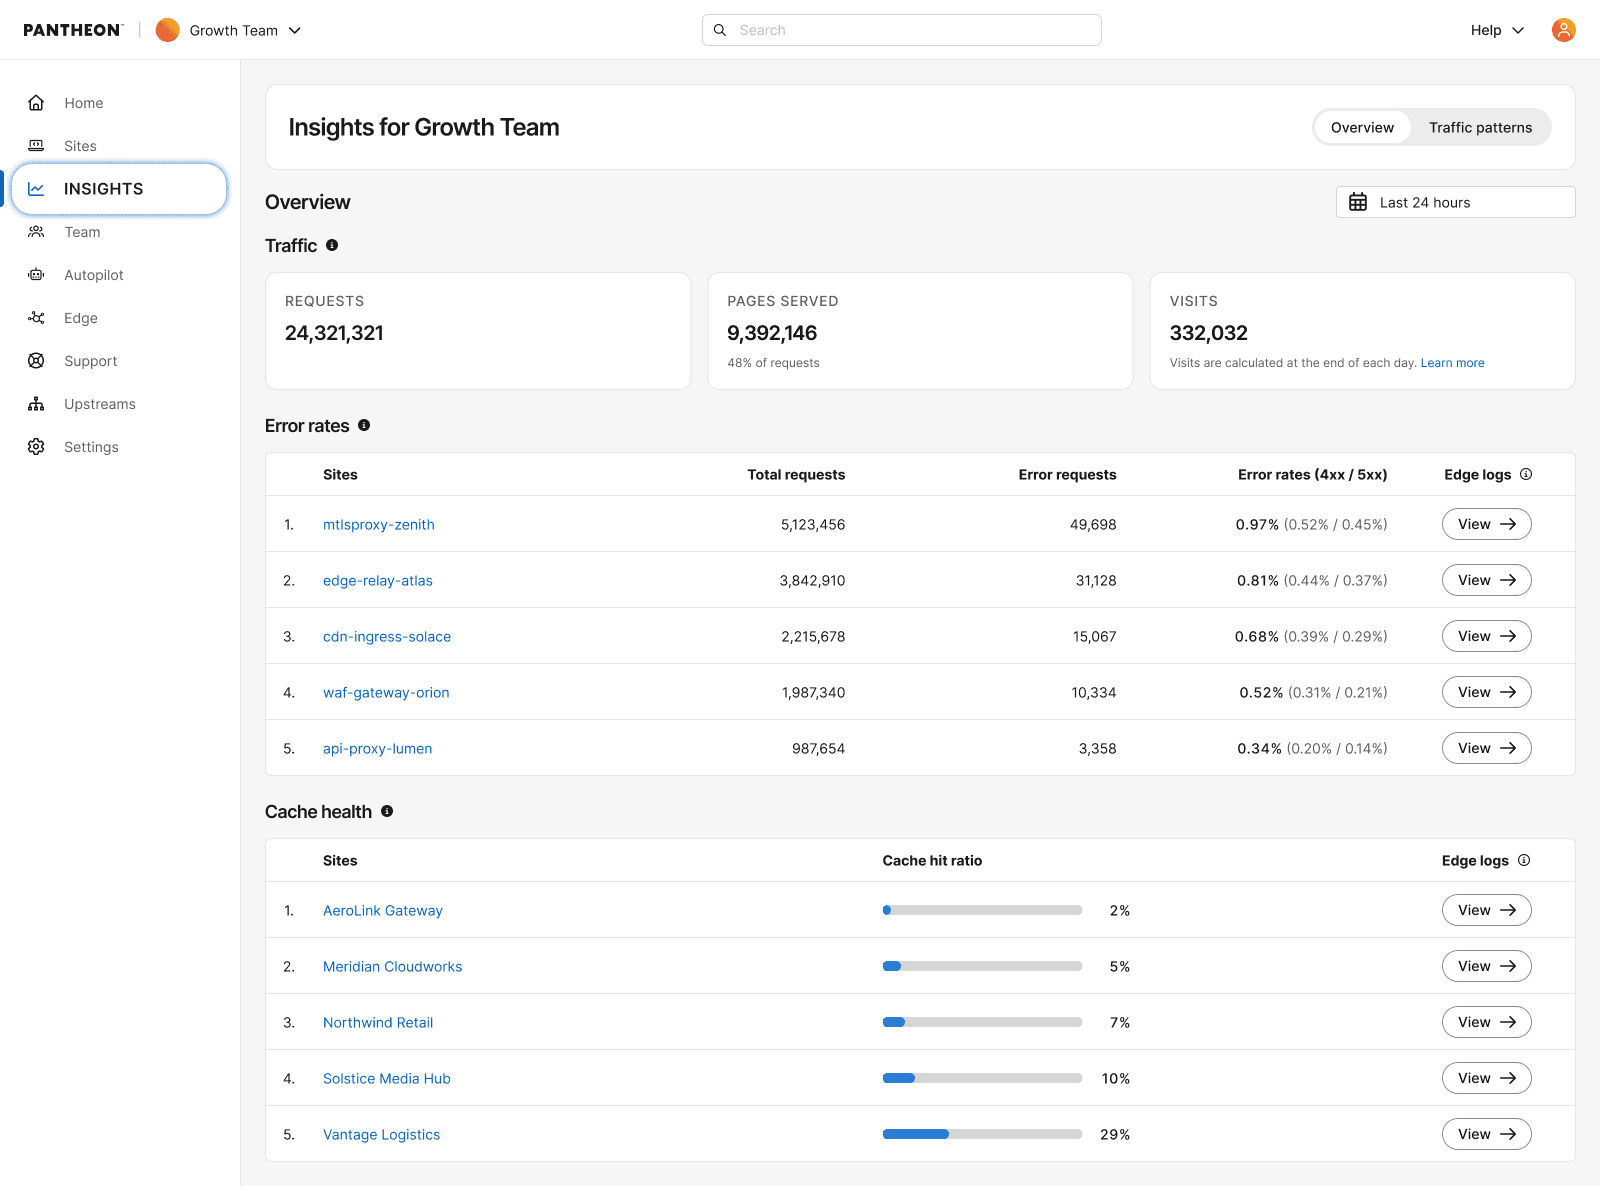Click View logs for Northwind Retail
The height and width of the screenshot is (1186, 1600).
pos(1486,1022)
